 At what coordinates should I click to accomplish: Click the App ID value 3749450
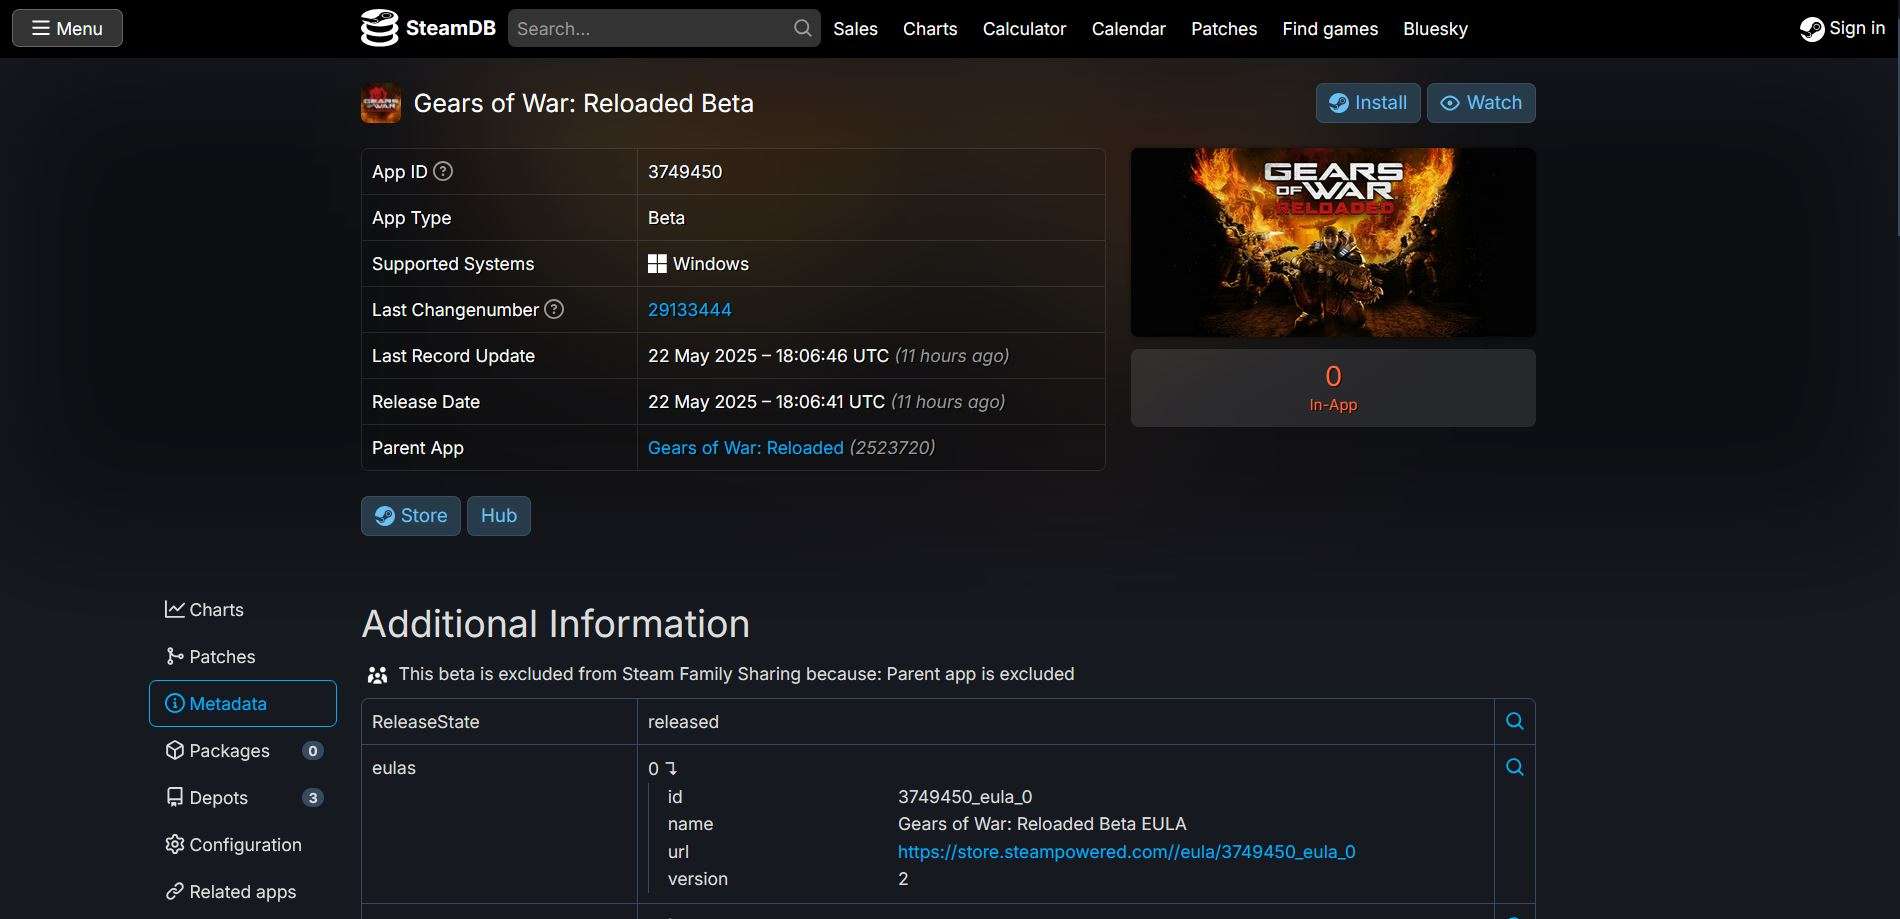[x=685, y=172]
